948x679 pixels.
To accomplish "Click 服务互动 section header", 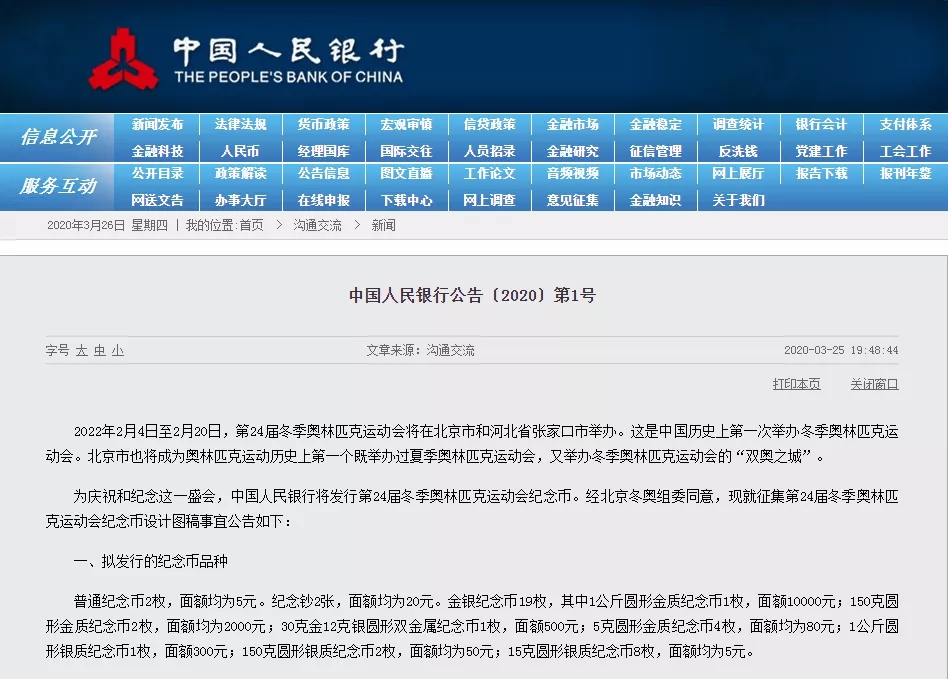I will [x=58, y=186].
